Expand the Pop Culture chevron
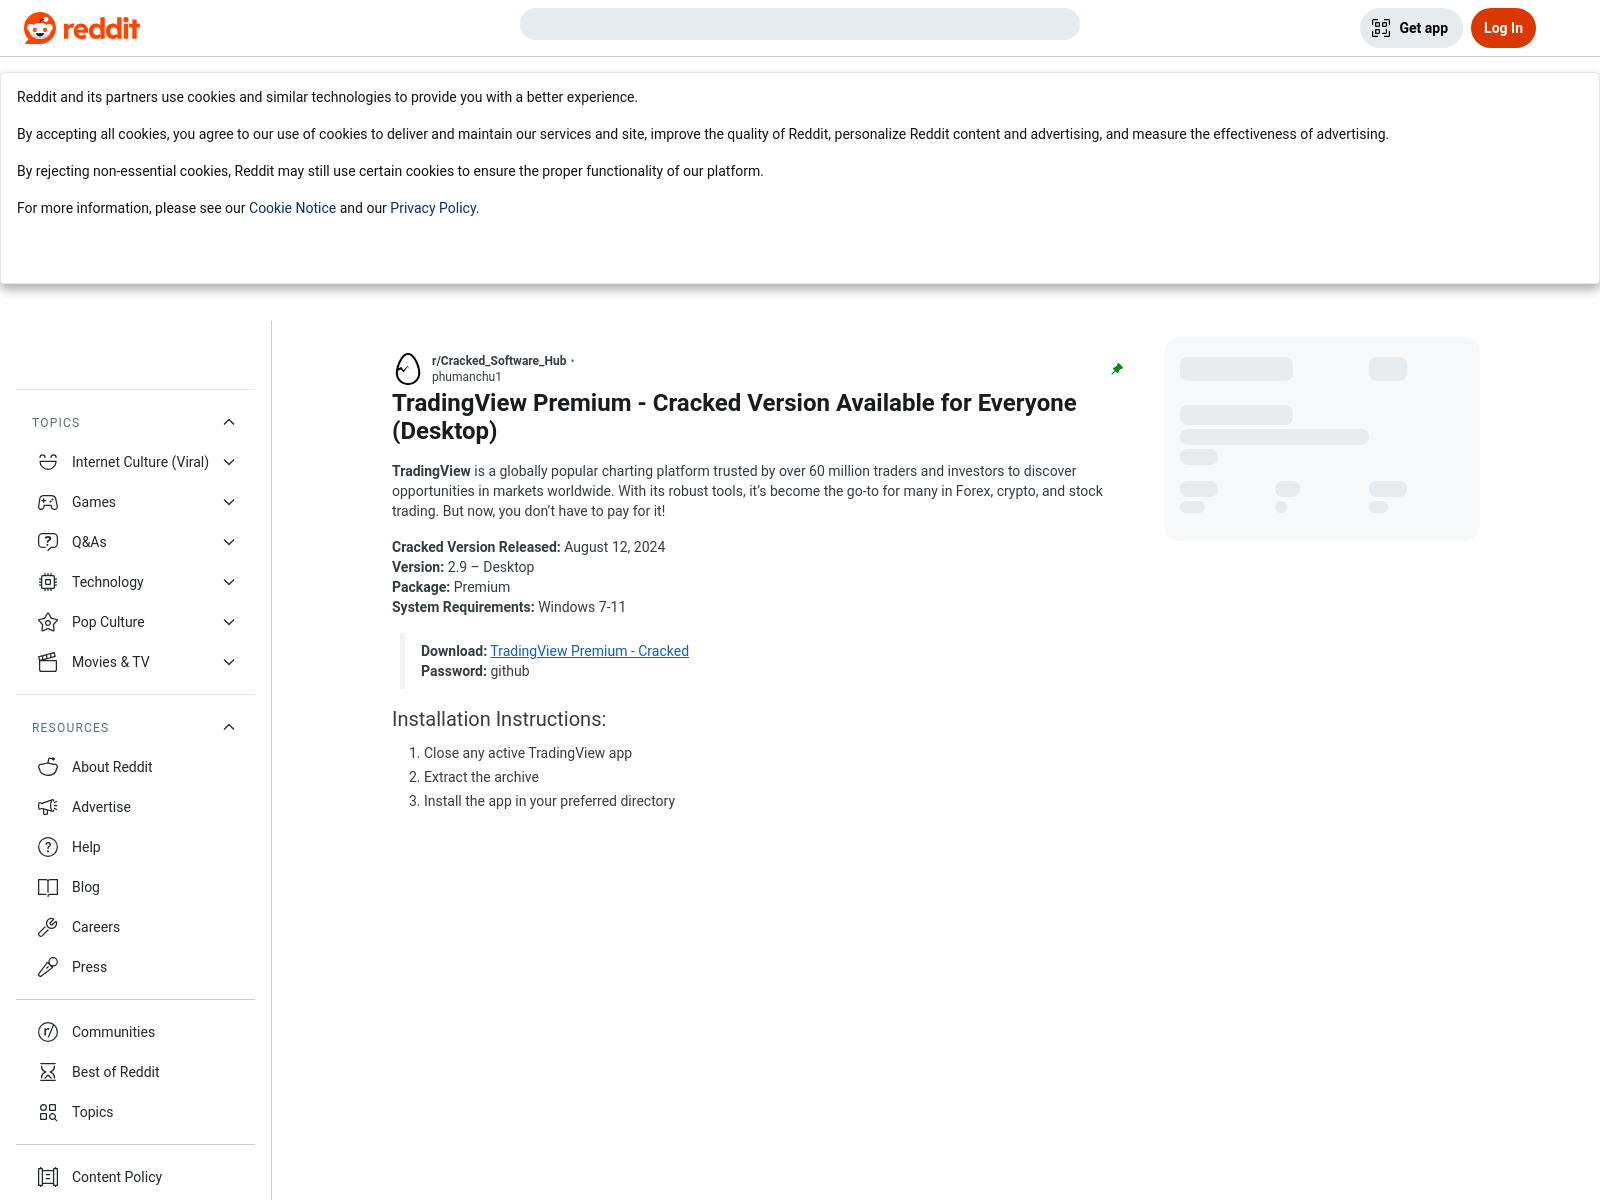The width and height of the screenshot is (1600, 1200). [x=229, y=622]
